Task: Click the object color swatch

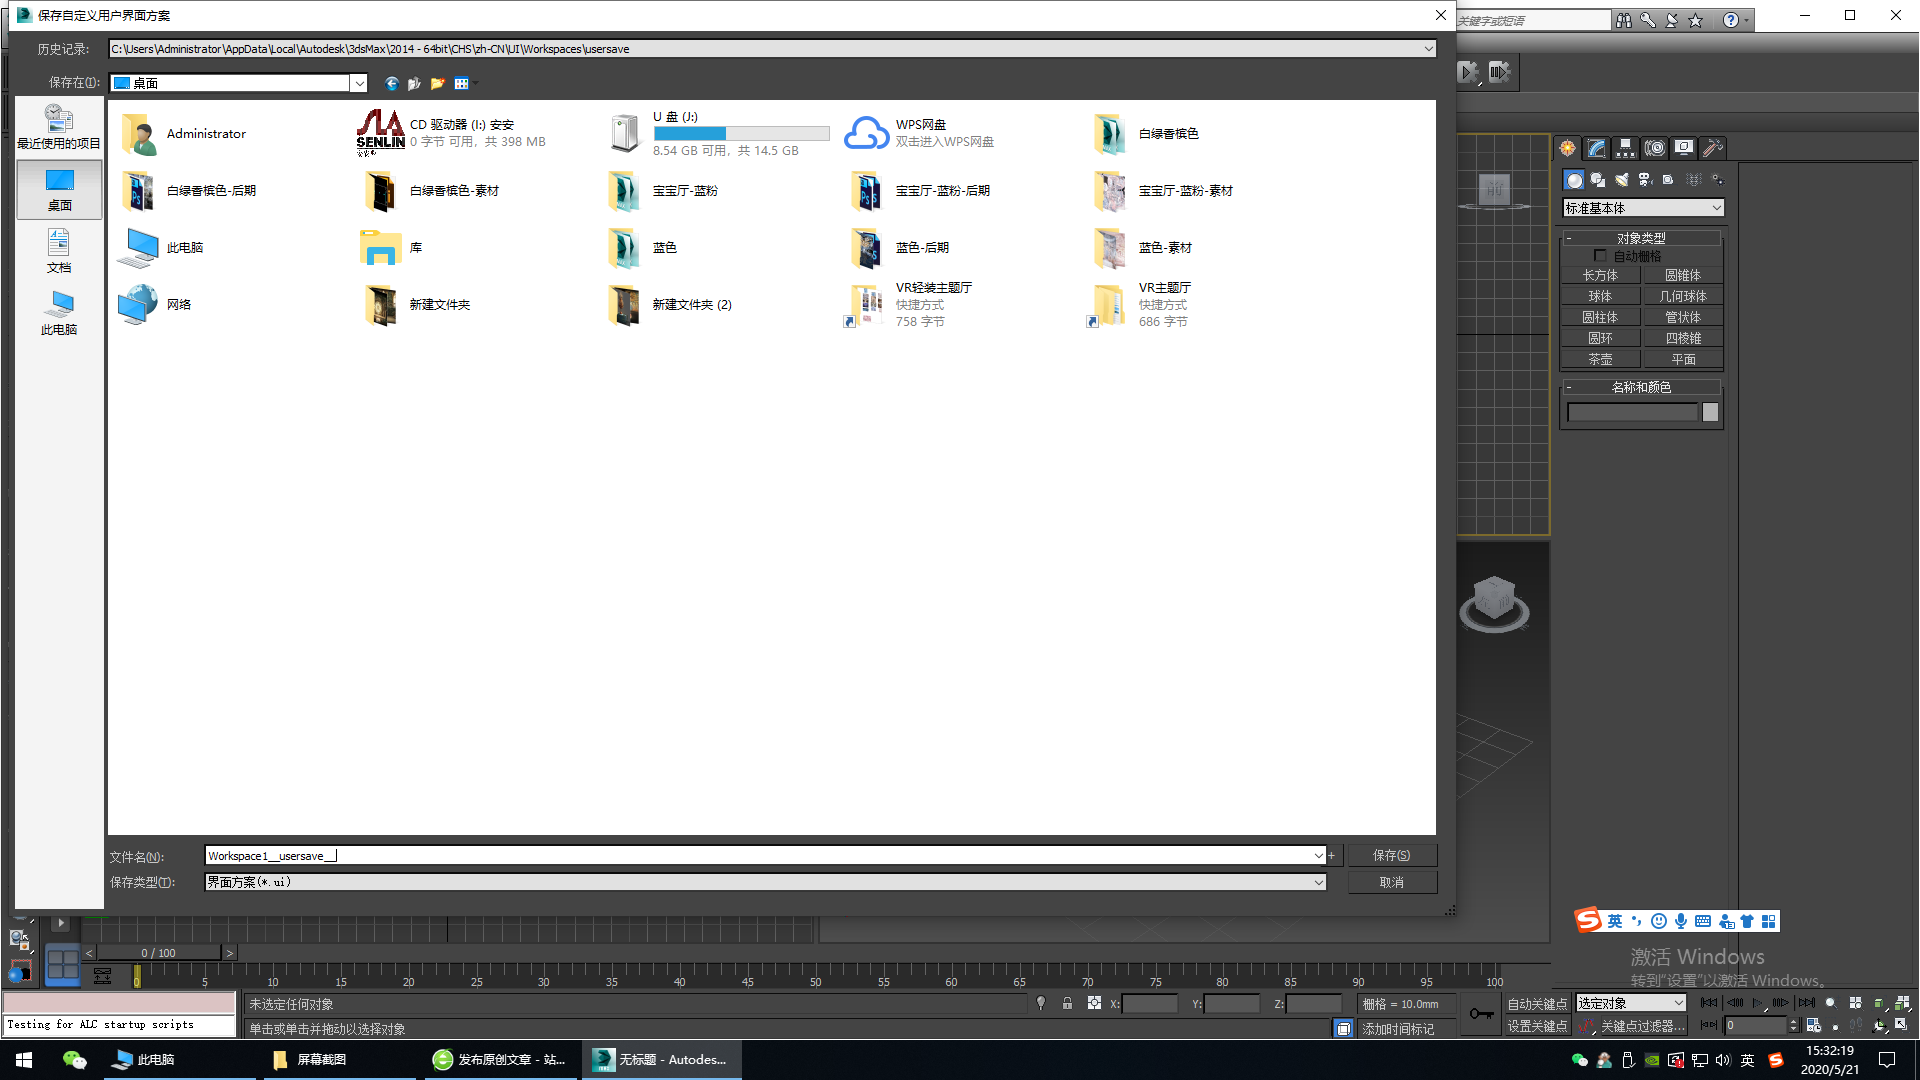Action: 1710,412
